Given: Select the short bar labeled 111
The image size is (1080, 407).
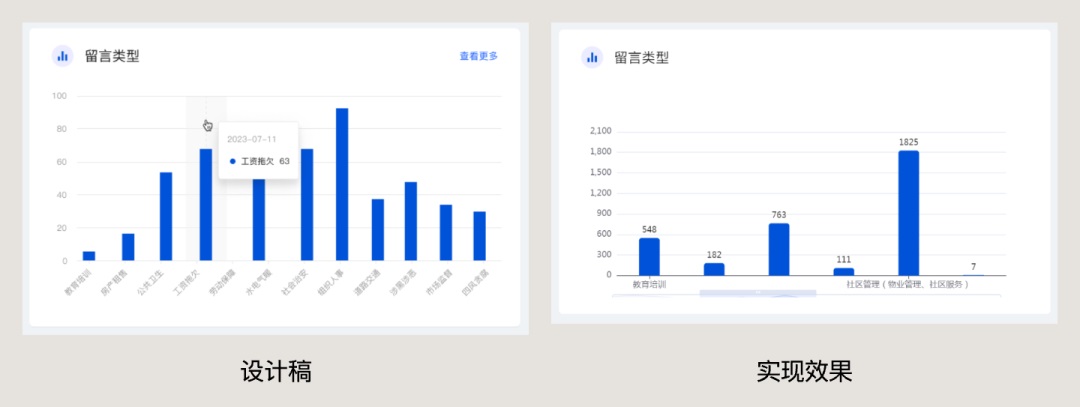Looking at the screenshot, I should click(x=843, y=271).
